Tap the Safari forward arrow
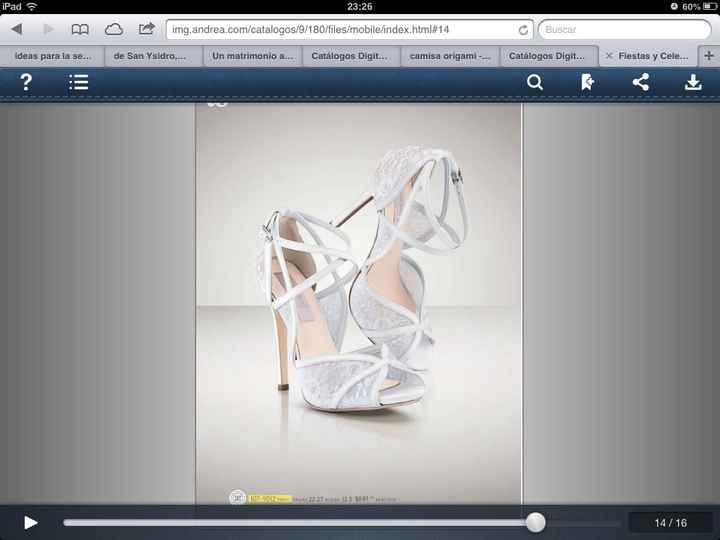The width and height of the screenshot is (720, 540). 48,29
